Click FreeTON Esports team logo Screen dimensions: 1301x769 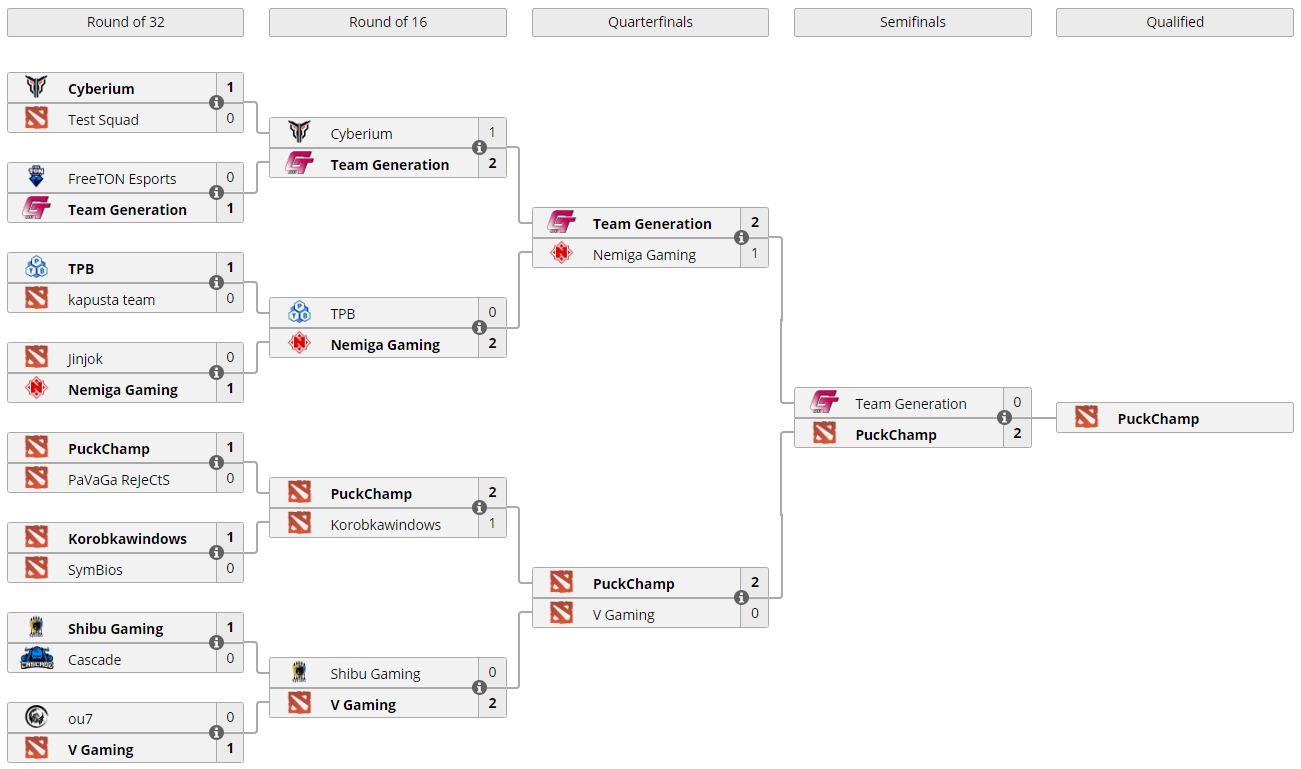coord(37,178)
